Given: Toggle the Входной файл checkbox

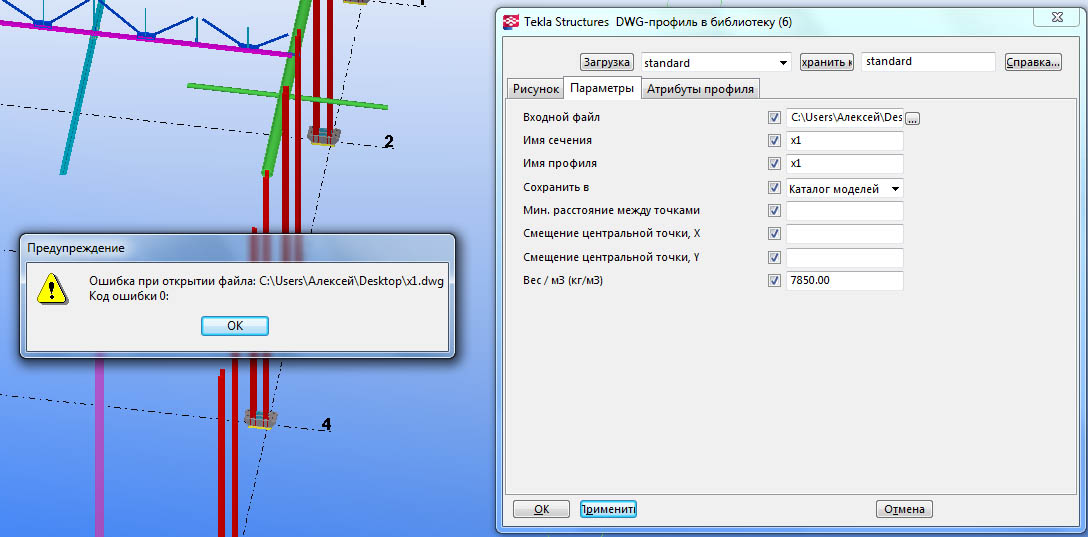Looking at the screenshot, I should click(774, 118).
